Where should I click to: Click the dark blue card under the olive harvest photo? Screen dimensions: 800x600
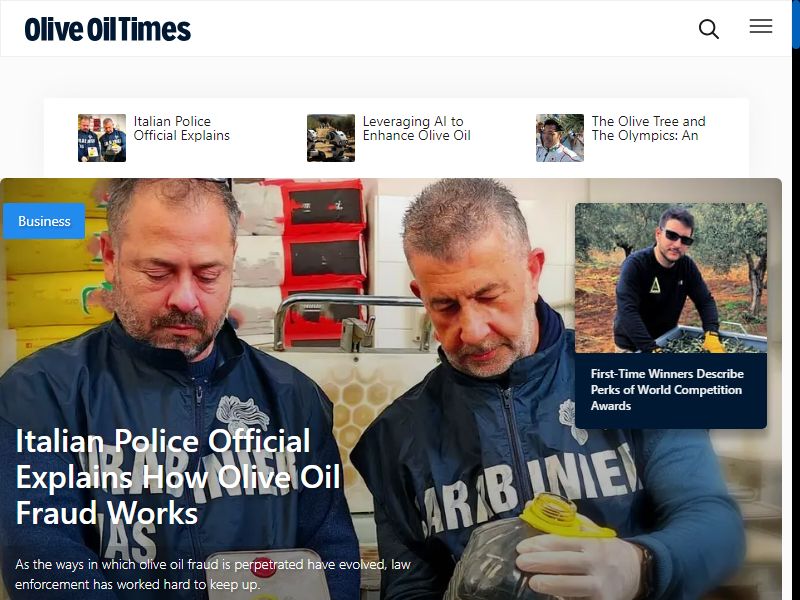671,391
